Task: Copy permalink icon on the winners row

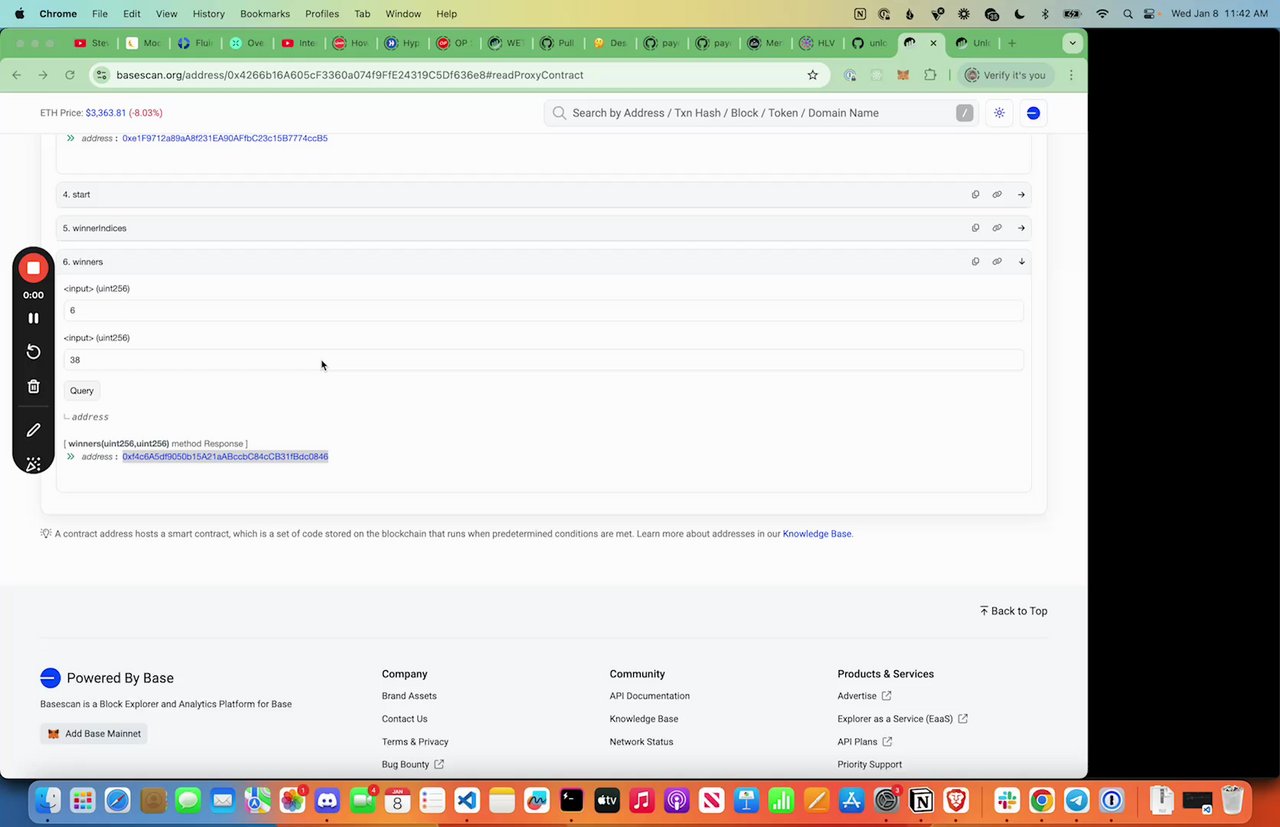Action: [997, 262]
